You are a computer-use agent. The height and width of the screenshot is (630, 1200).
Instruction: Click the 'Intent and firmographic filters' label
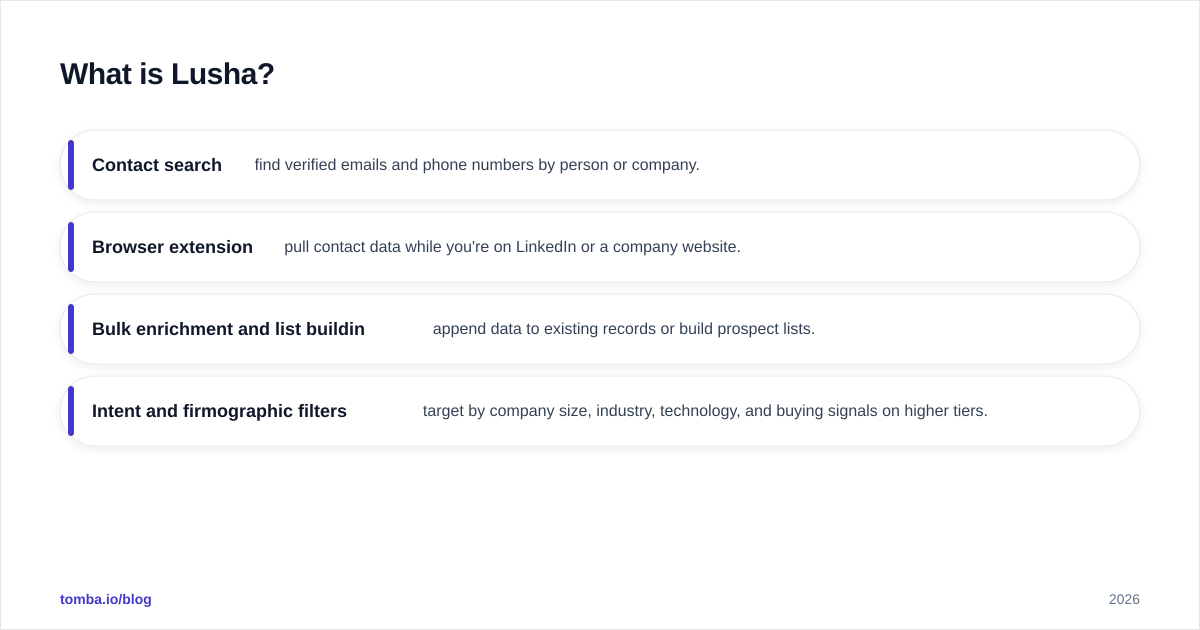(x=219, y=411)
